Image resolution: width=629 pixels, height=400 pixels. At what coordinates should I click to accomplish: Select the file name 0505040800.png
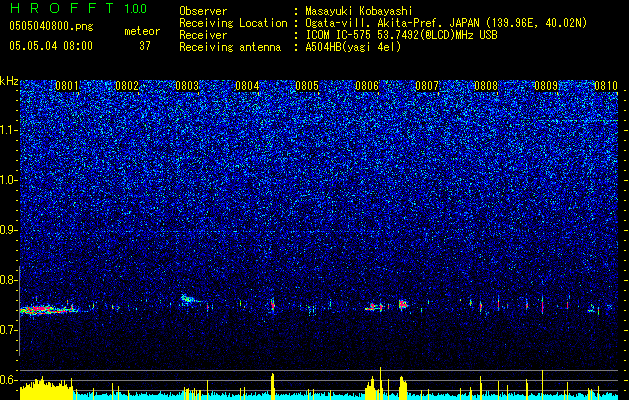[x=51, y=26]
